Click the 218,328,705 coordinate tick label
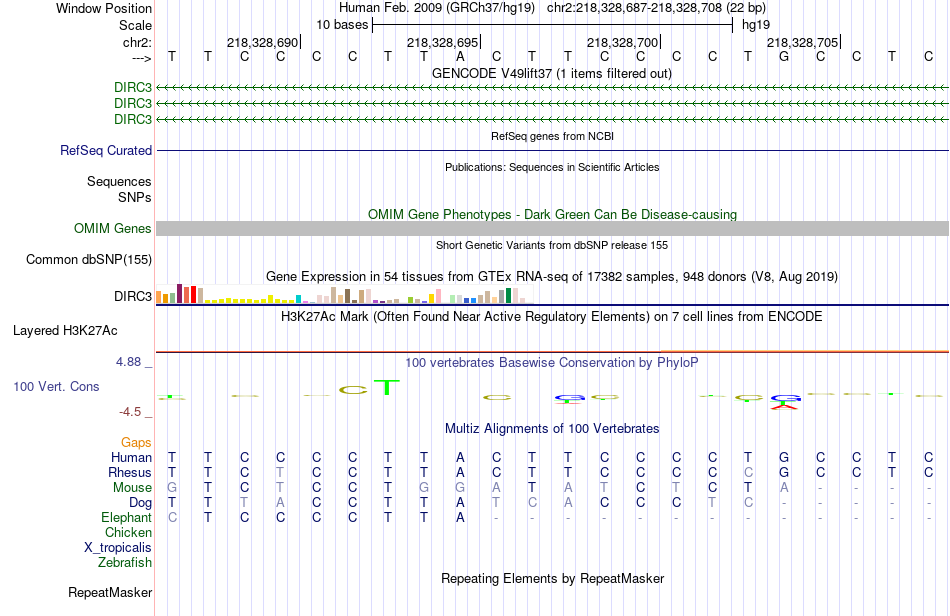Screen dimensions: 950x616 (802, 42)
